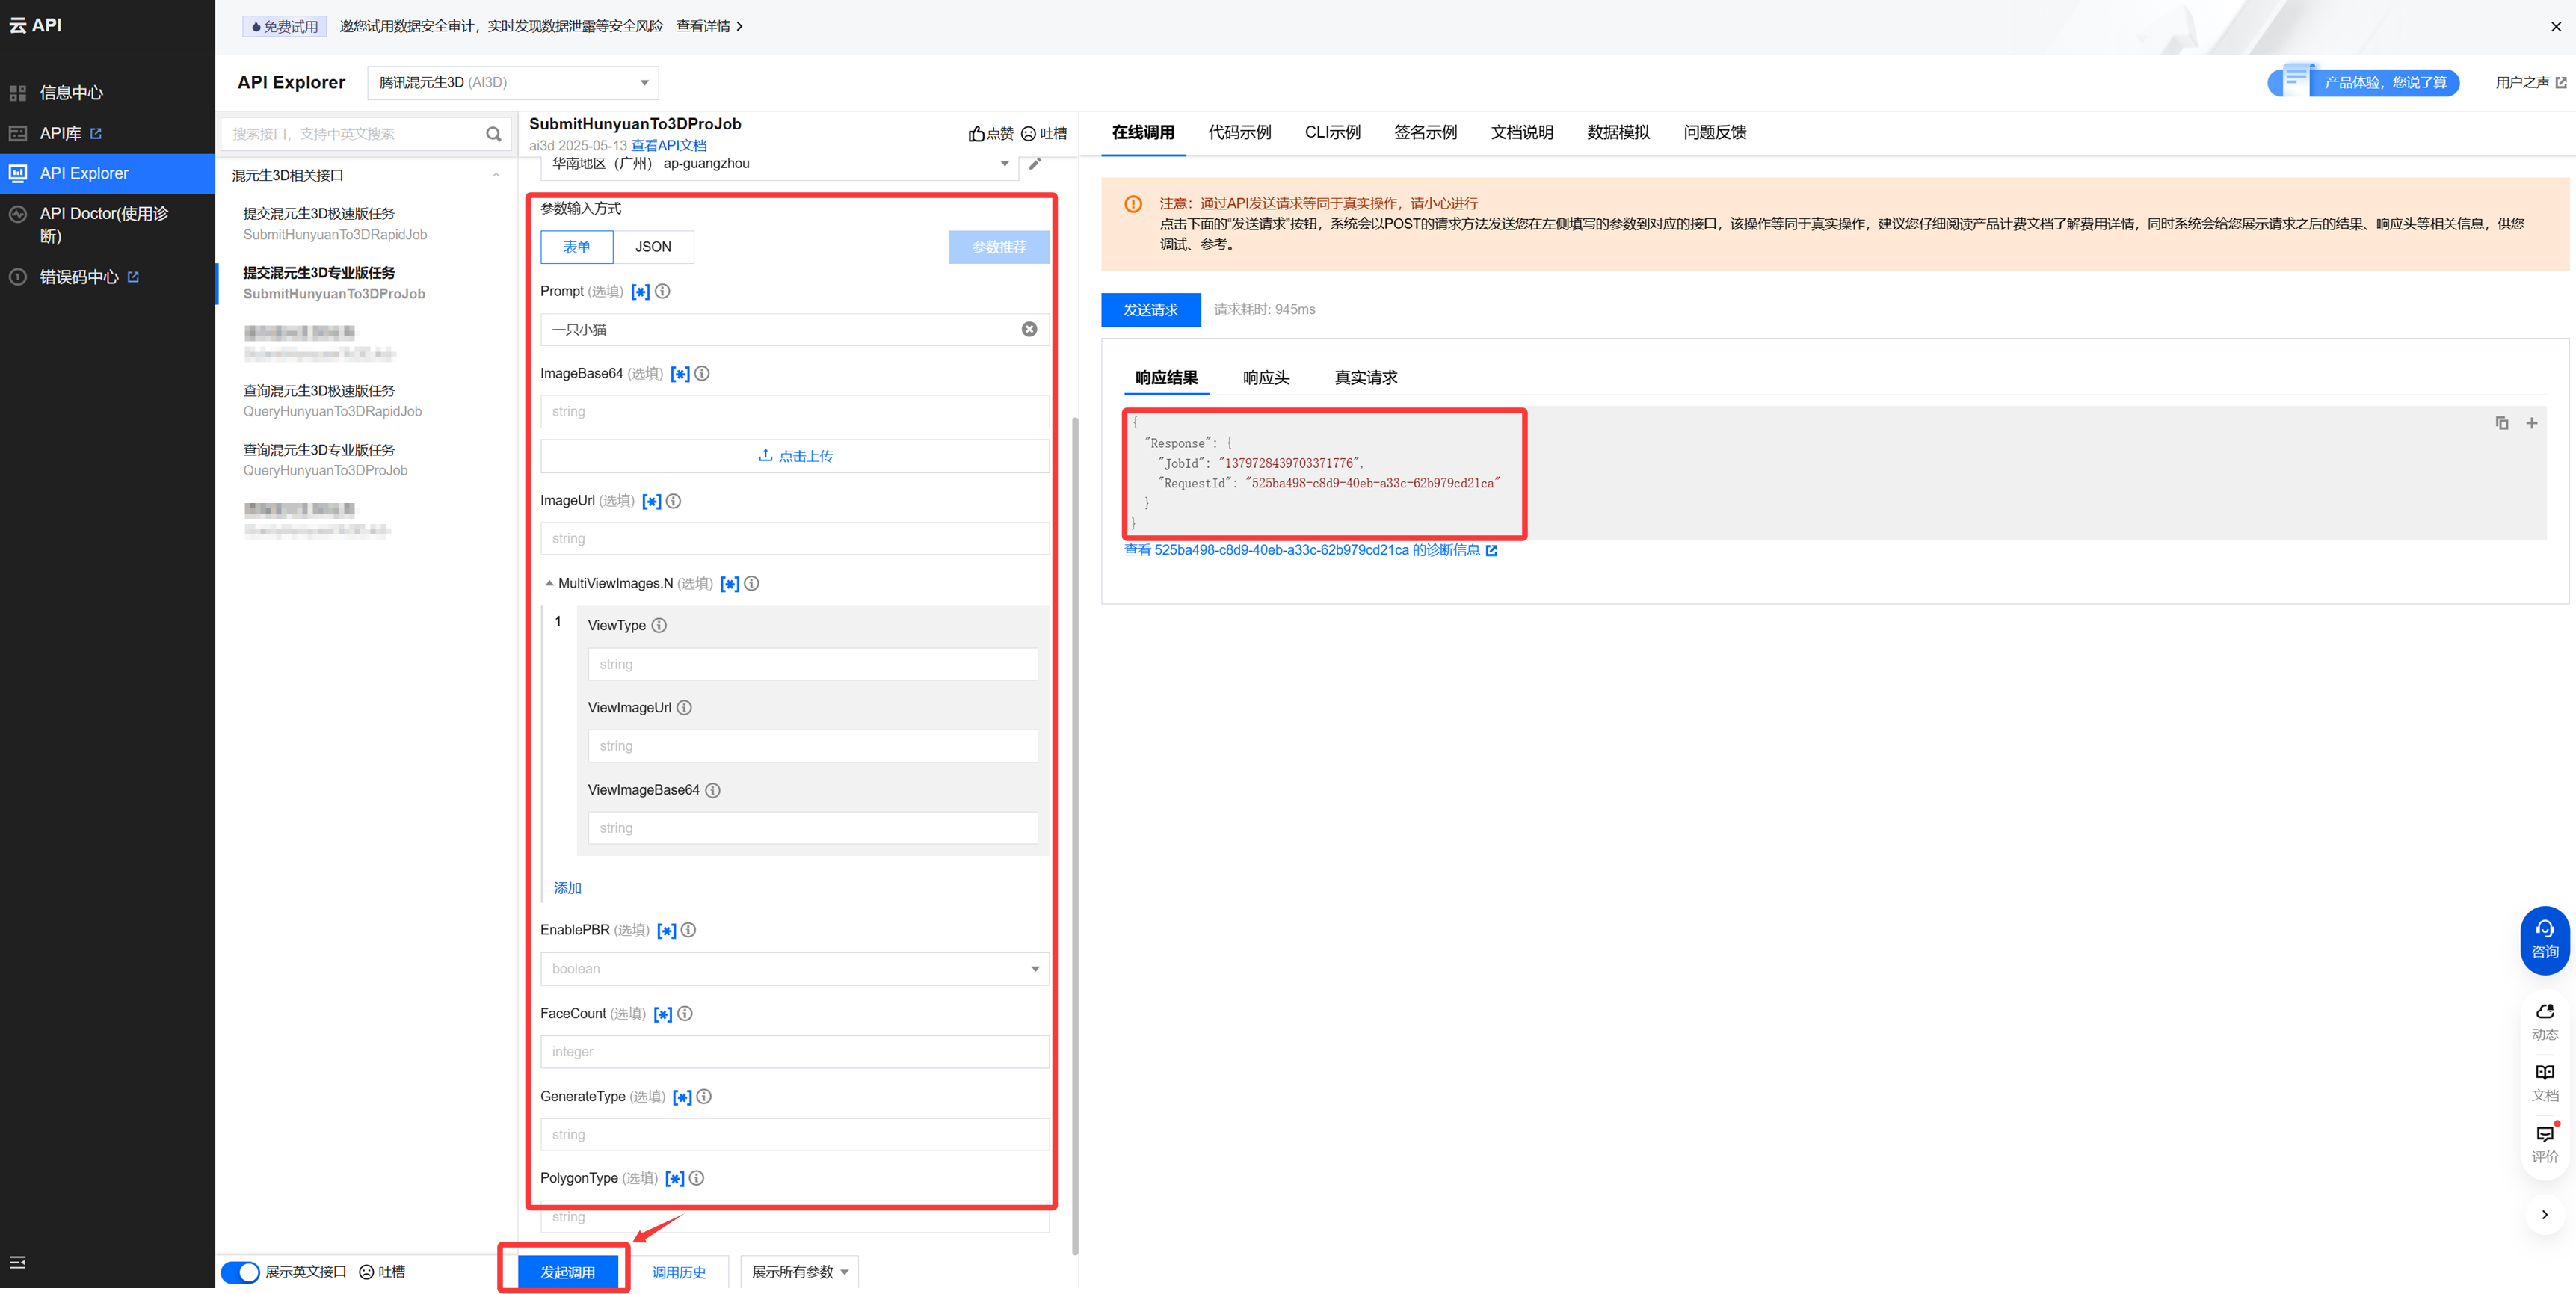
Task: Click the thumbs-up 点赞 icon
Action: [977, 134]
